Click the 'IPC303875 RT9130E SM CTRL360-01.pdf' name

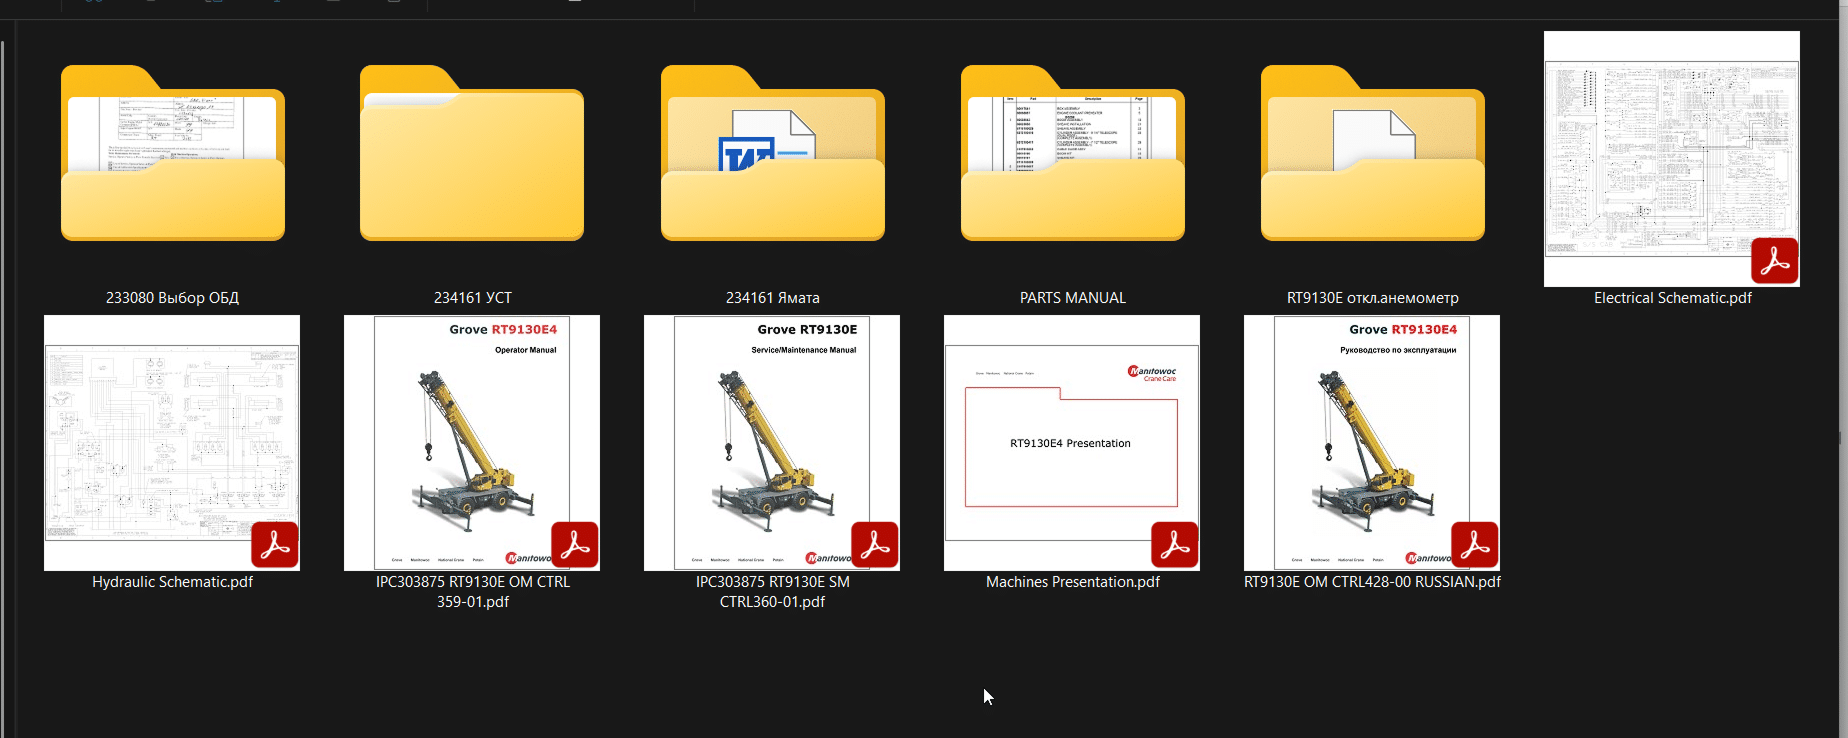773,592
